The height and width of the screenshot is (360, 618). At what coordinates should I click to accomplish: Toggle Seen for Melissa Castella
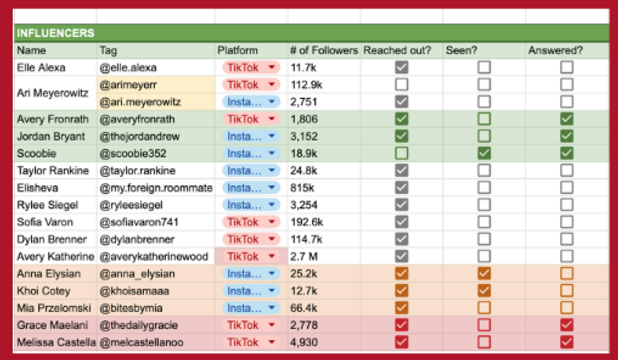pyautogui.click(x=484, y=342)
